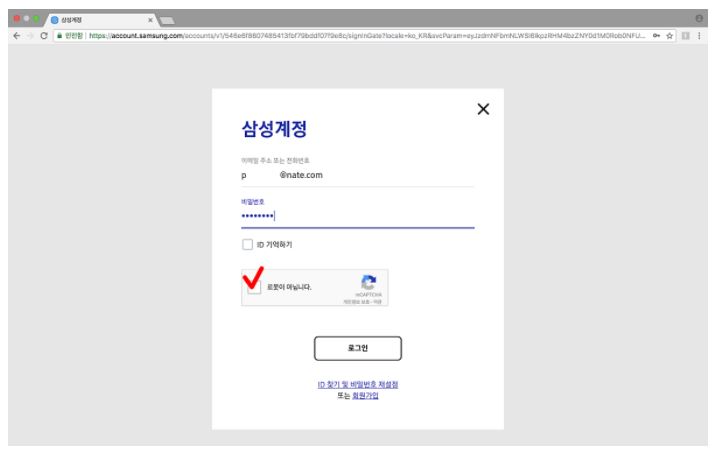Open the reCAPTCHA privacy and terms links
Screen dimensions: 718x455
coord(363,302)
